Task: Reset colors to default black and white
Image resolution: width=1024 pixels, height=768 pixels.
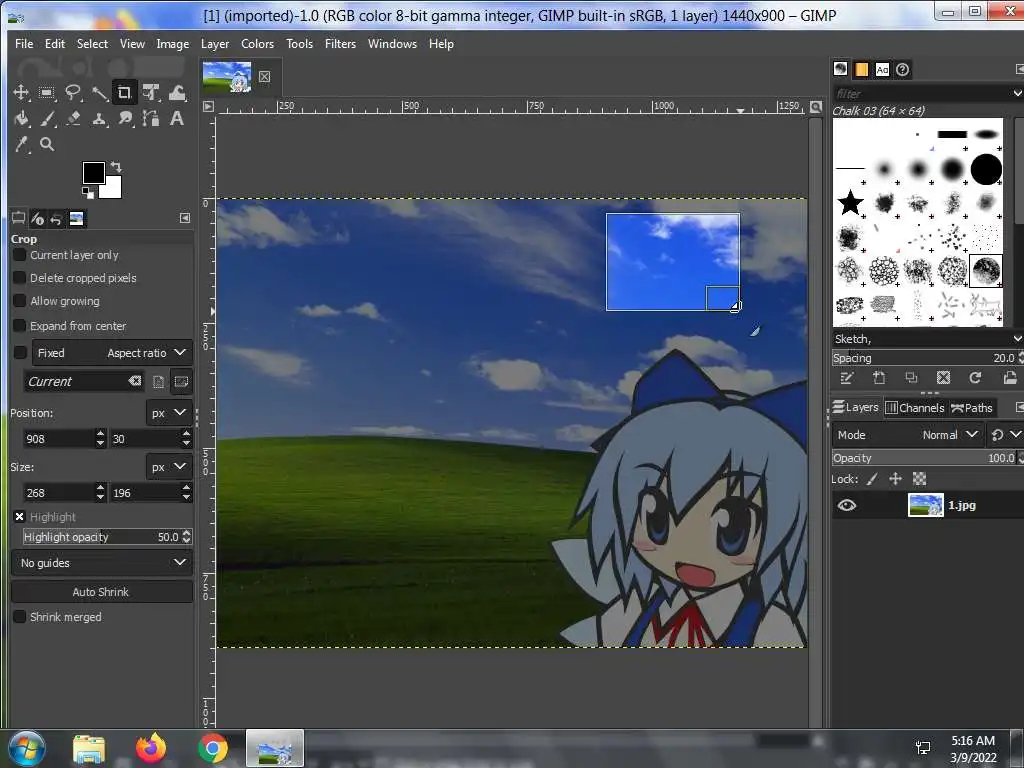Action: click(88, 192)
